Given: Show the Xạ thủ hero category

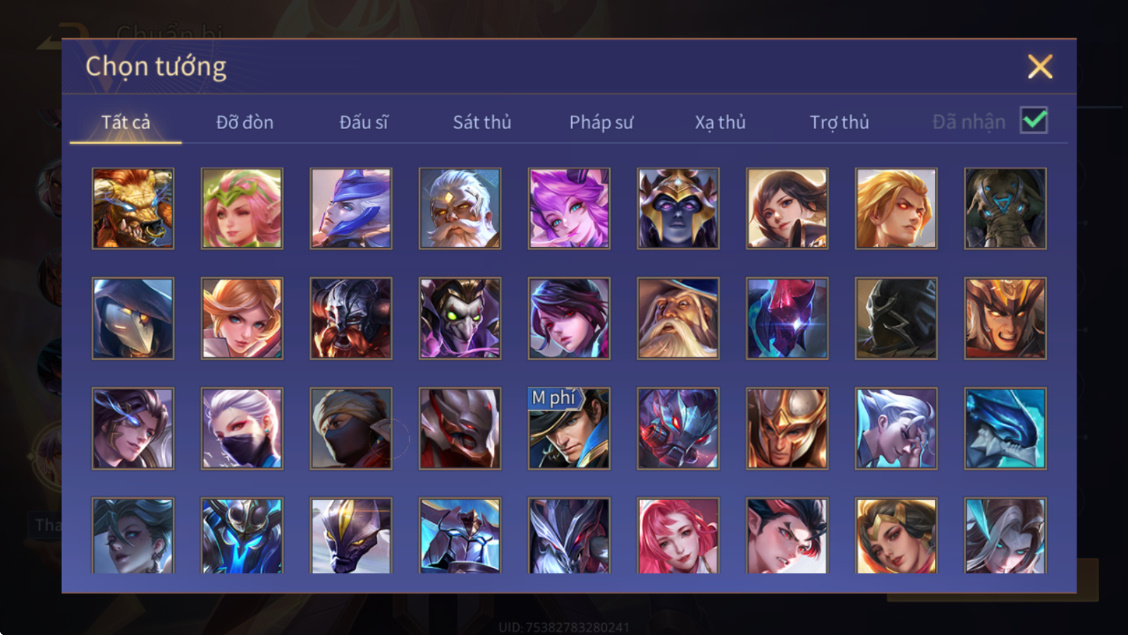Looking at the screenshot, I should (x=720, y=122).
